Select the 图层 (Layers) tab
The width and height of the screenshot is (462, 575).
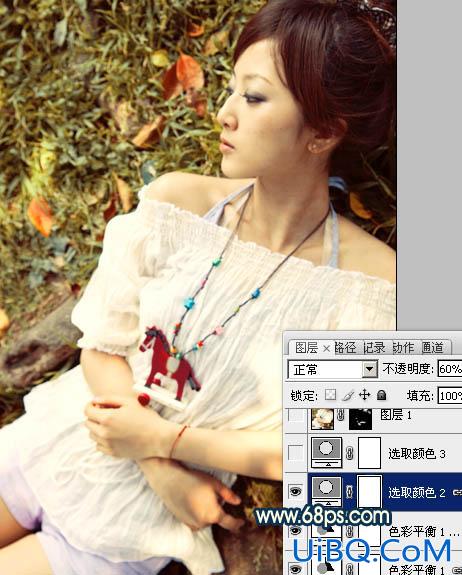(307, 347)
